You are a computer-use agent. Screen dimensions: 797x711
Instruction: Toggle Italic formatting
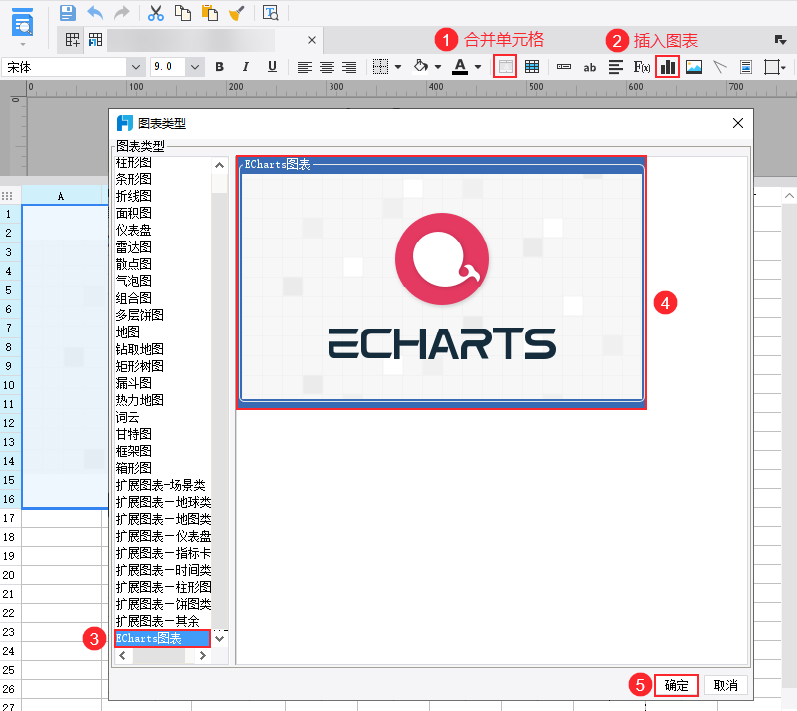pos(246,67)
